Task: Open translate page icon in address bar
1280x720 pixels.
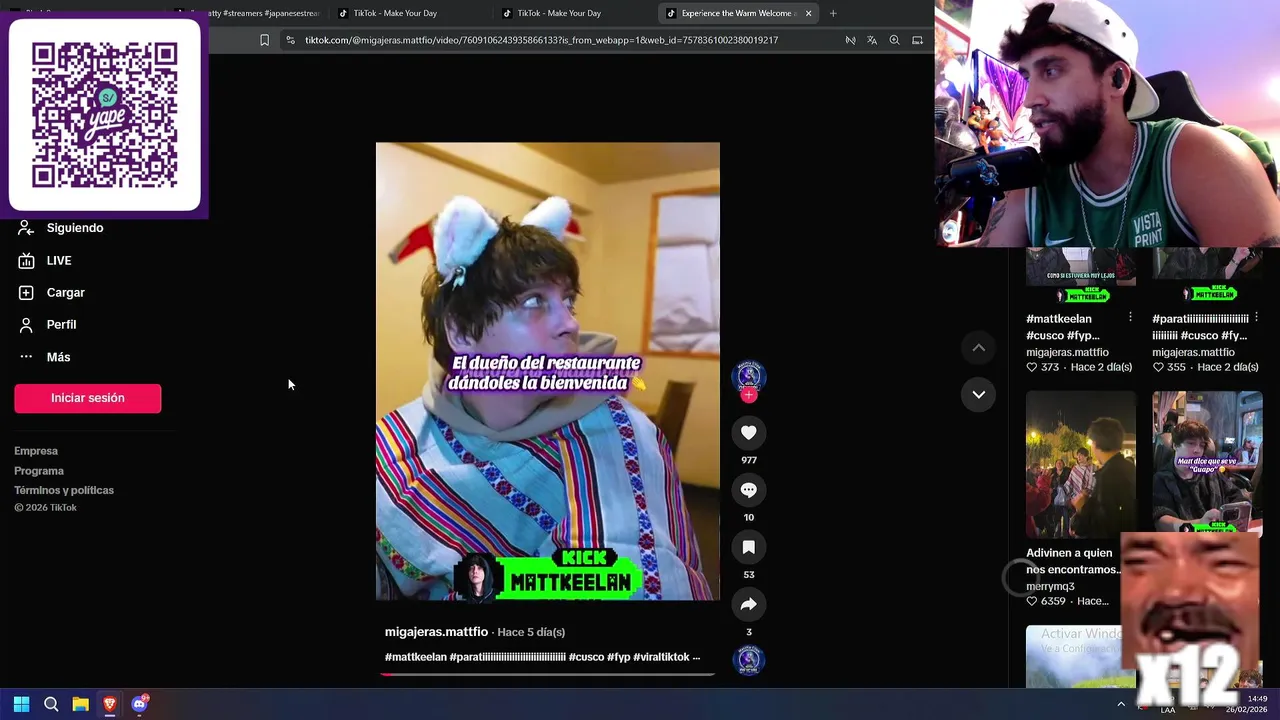Action: coord(872,40)
